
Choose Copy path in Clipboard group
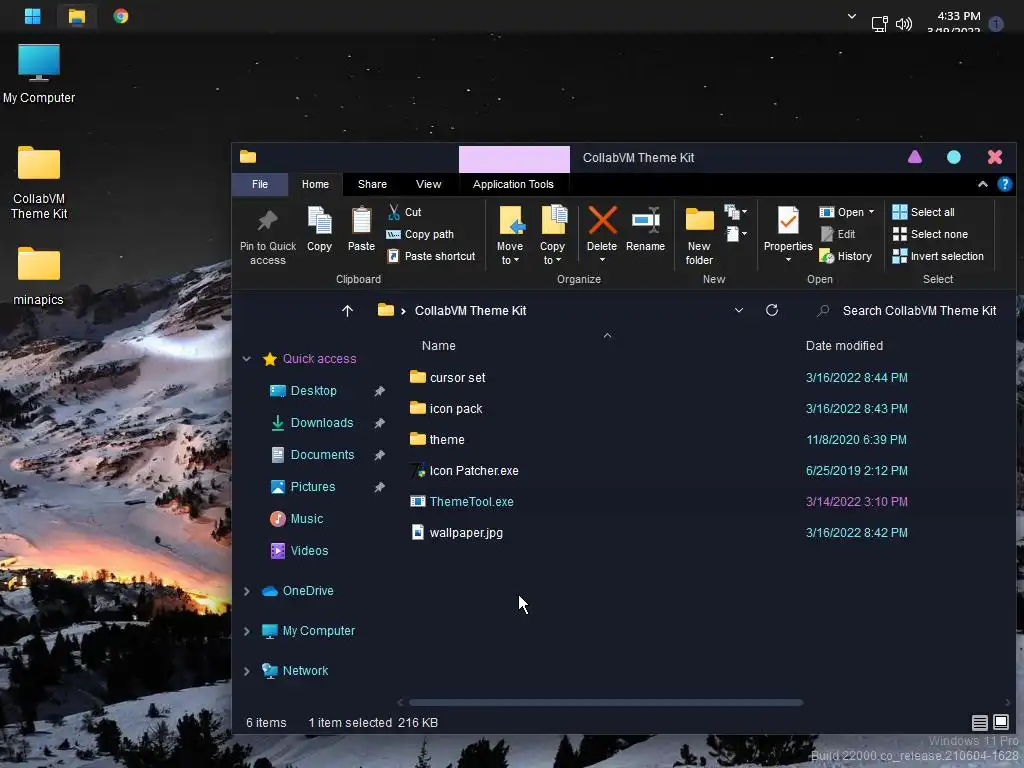pyautogui.click(x=420, y=234)
